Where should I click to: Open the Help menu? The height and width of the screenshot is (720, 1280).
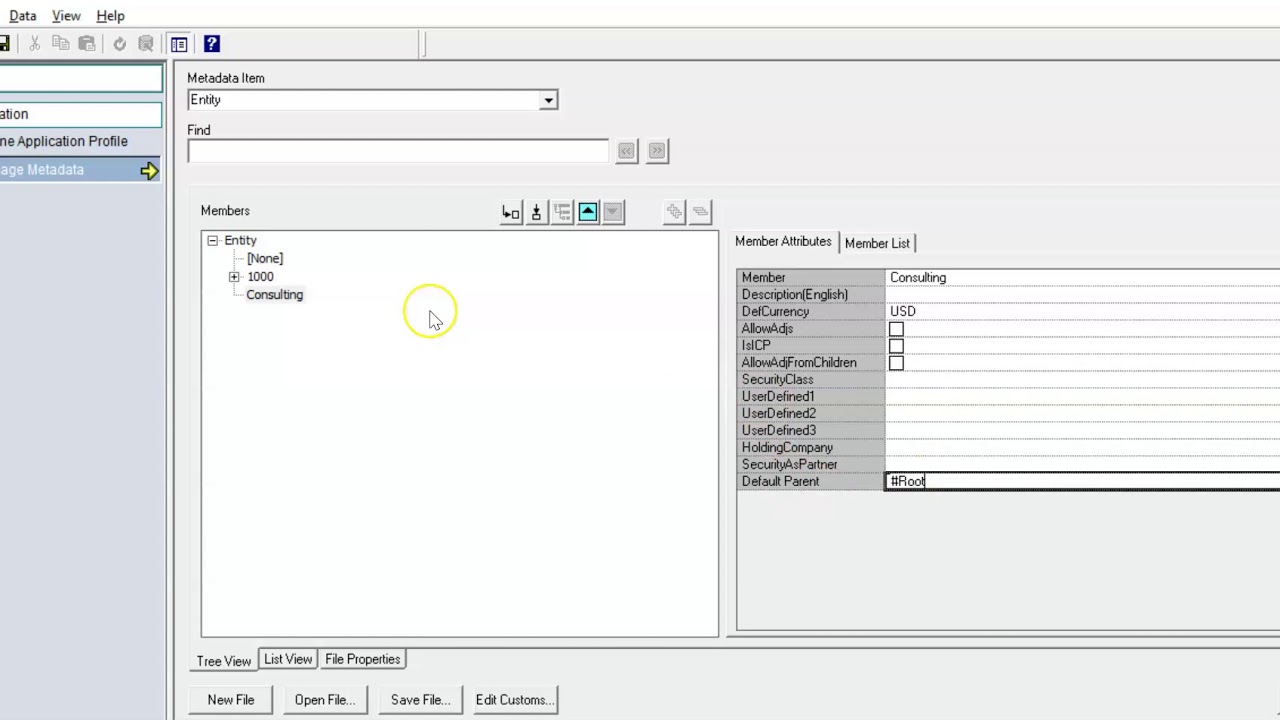point(110,16)
